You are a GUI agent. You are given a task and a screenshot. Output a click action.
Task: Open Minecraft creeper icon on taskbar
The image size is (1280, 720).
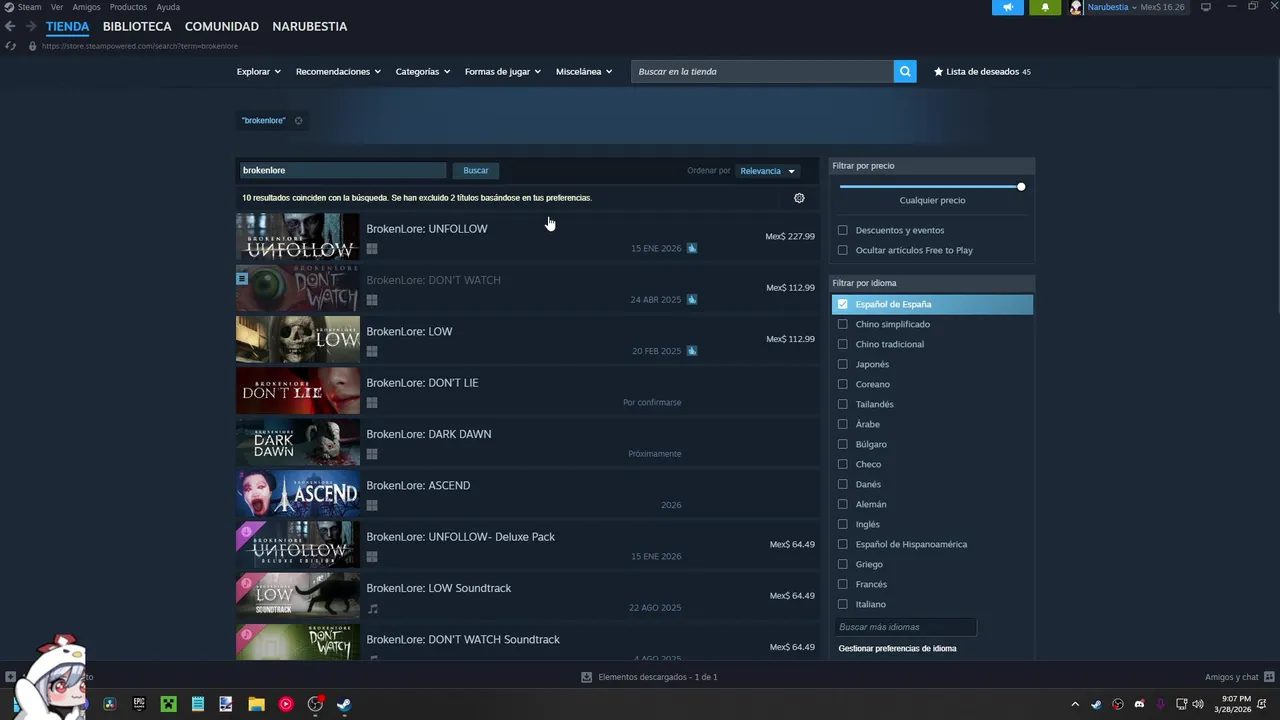[x=168, y=704]
